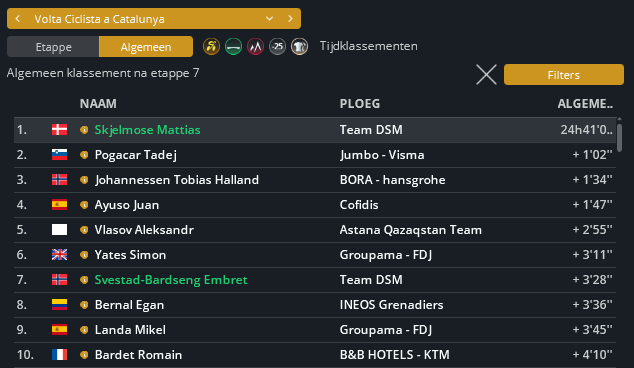Select the Algemeen tab
This screenshot has width=634, height=368.
(x=146, y=47)
